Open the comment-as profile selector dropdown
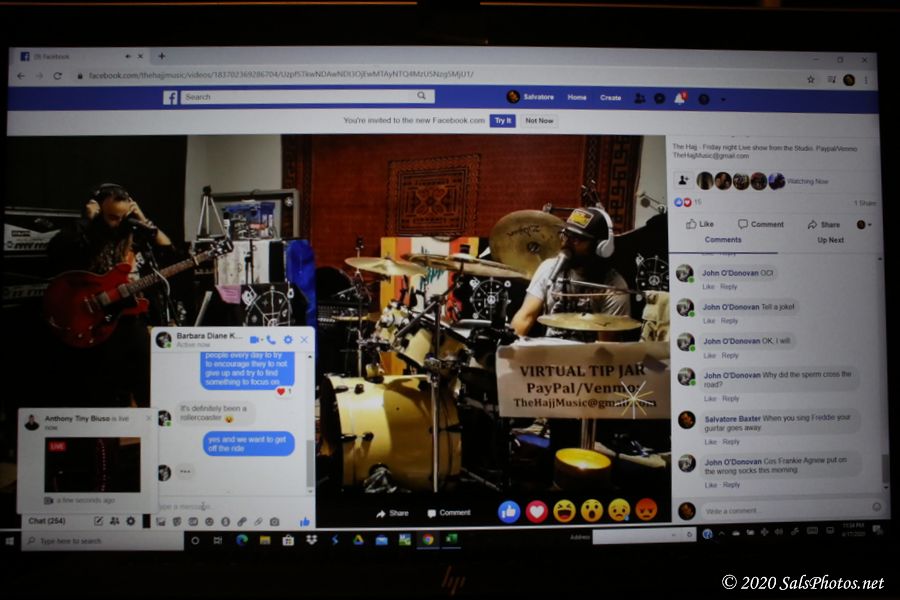Viewport: 900px width, 600px height. pos(864,224)
